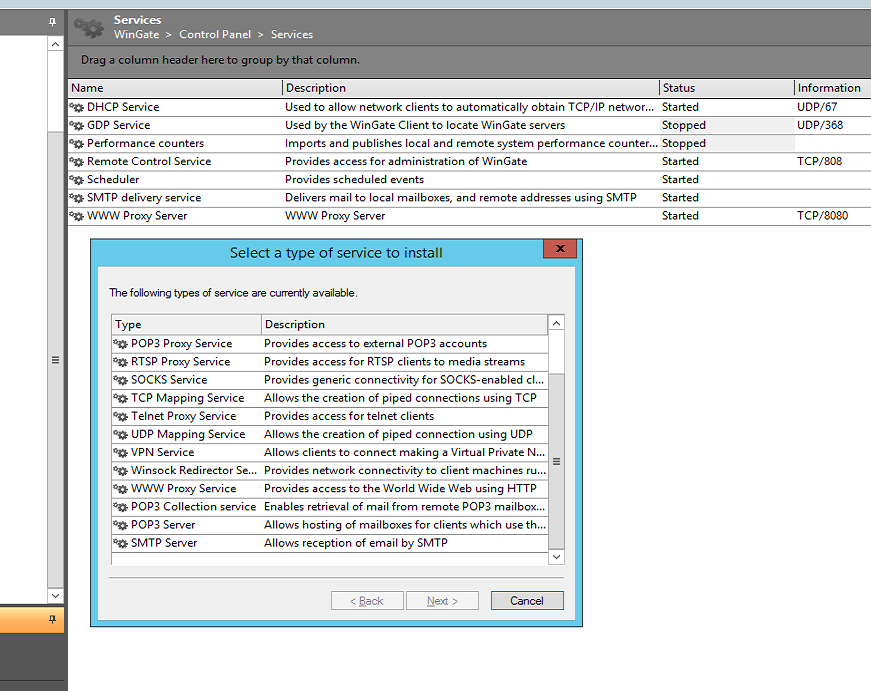
Task: Click the Telnet Proxy Service gear icon
Action: [121, 416]
